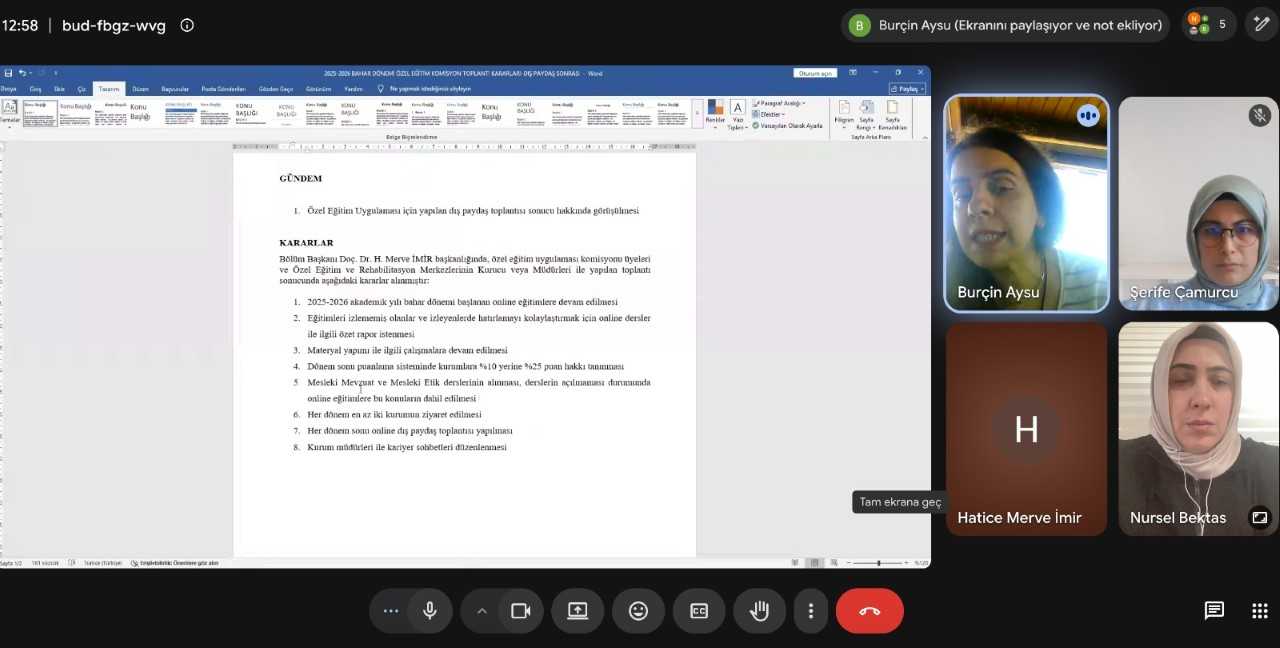Click the annotation pen sparkle icon
This screenshot has width=1280, height=648.
[x=1262, y=25]
